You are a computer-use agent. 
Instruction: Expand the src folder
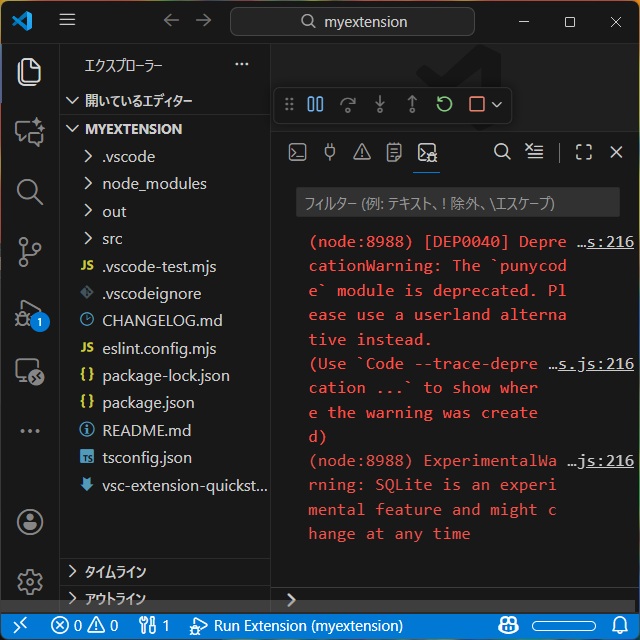pyautogui.click(x=111, y=239)
